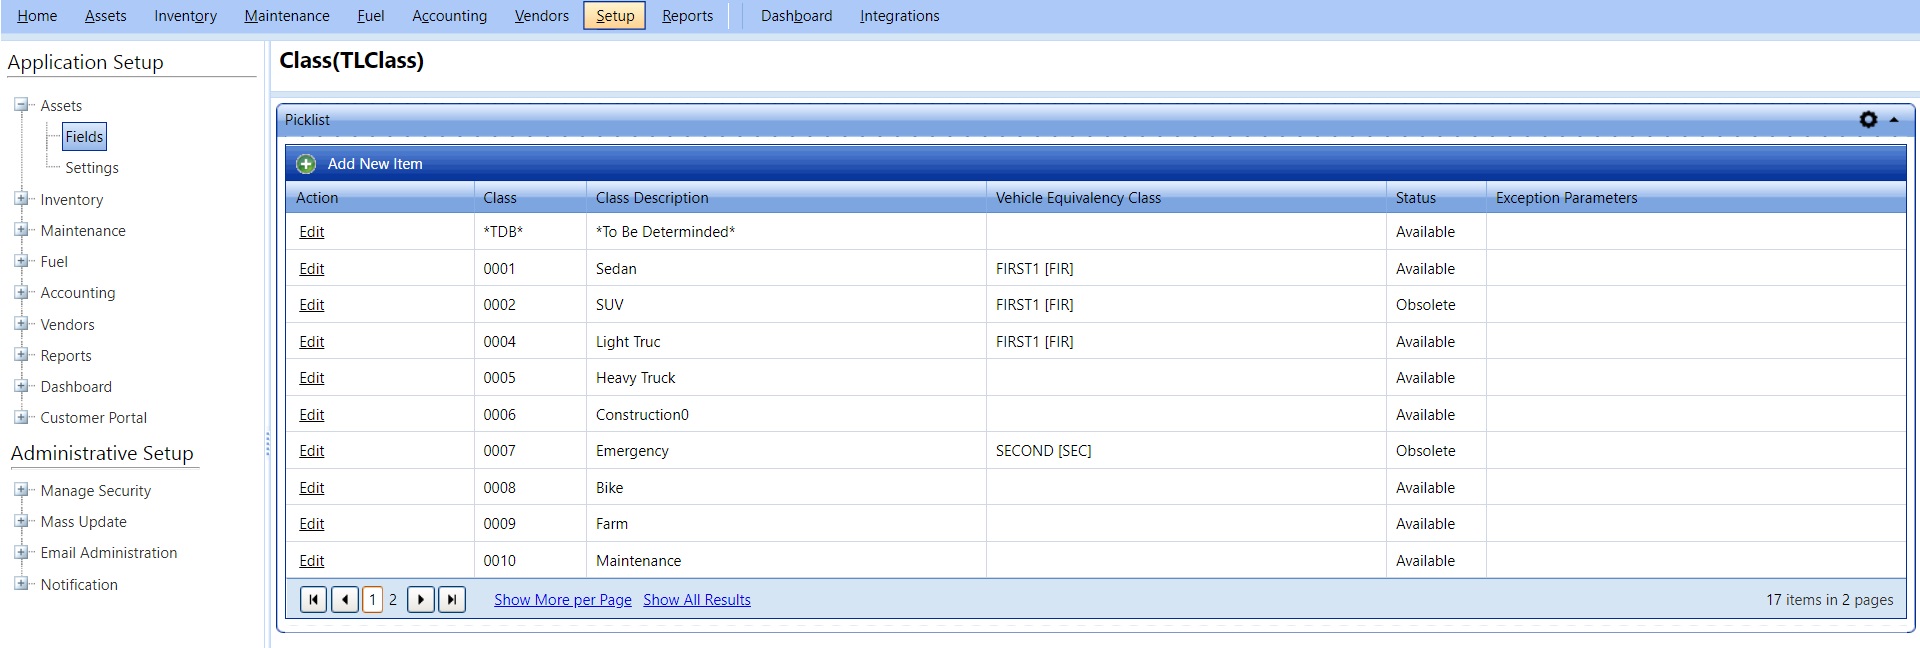
Task: Click Show All Results link
Action: coord(697,600)
